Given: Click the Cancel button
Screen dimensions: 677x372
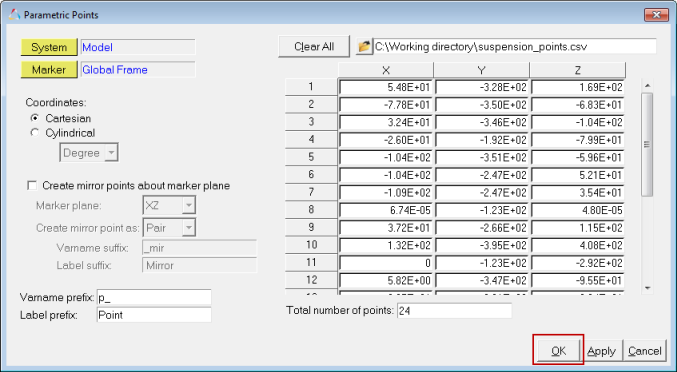Looking at the screenshot, I should click(x=645, y=351).
